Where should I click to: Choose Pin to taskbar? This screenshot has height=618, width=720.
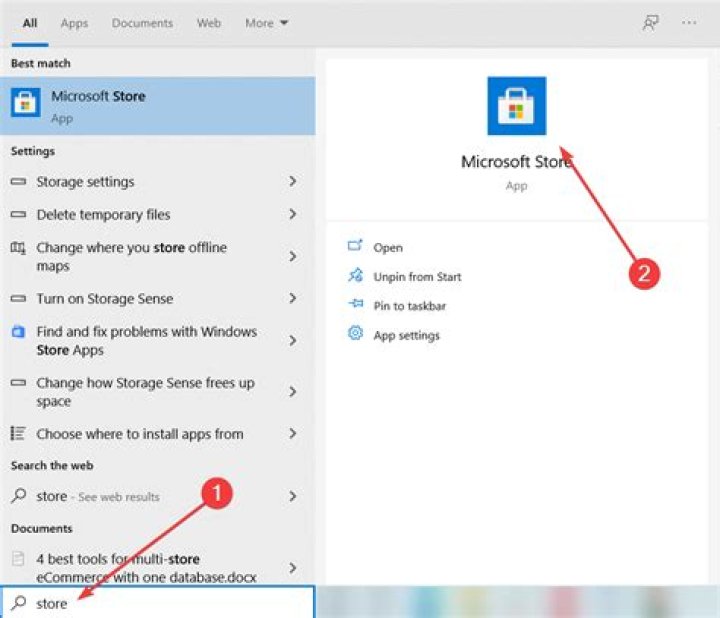(410, 306)
